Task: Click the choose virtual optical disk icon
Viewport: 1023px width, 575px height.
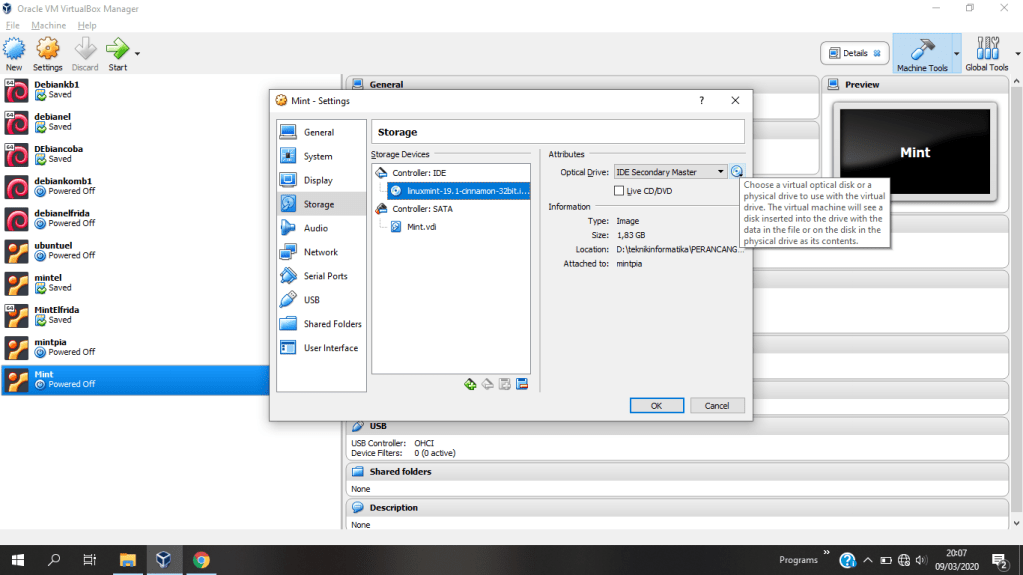Action: [737, 172]
